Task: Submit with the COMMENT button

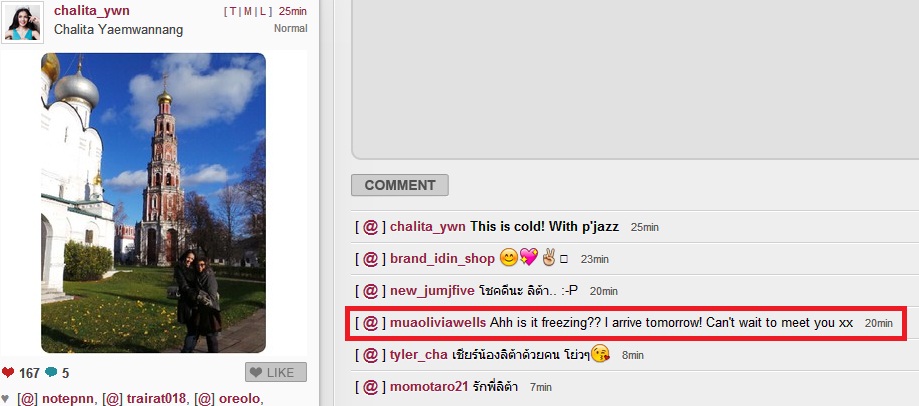Action: tap(400, 185)
